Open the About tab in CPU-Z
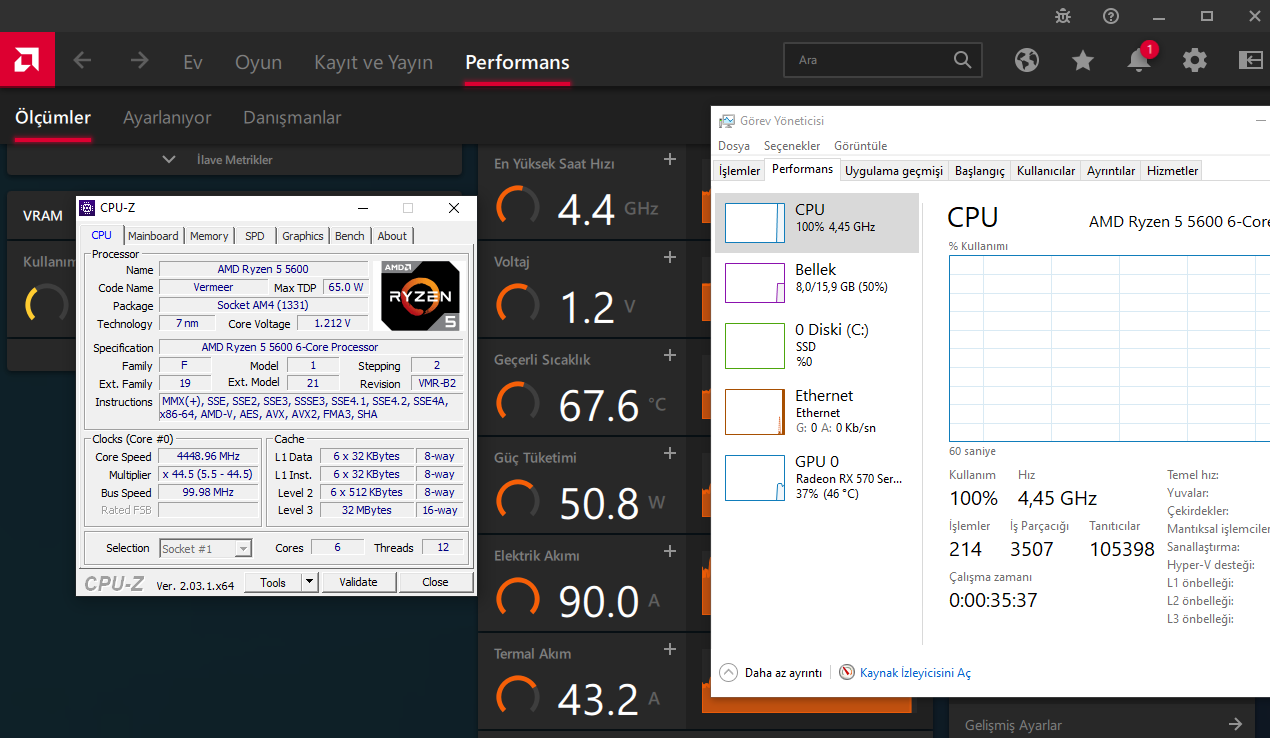 pos(392,236)
